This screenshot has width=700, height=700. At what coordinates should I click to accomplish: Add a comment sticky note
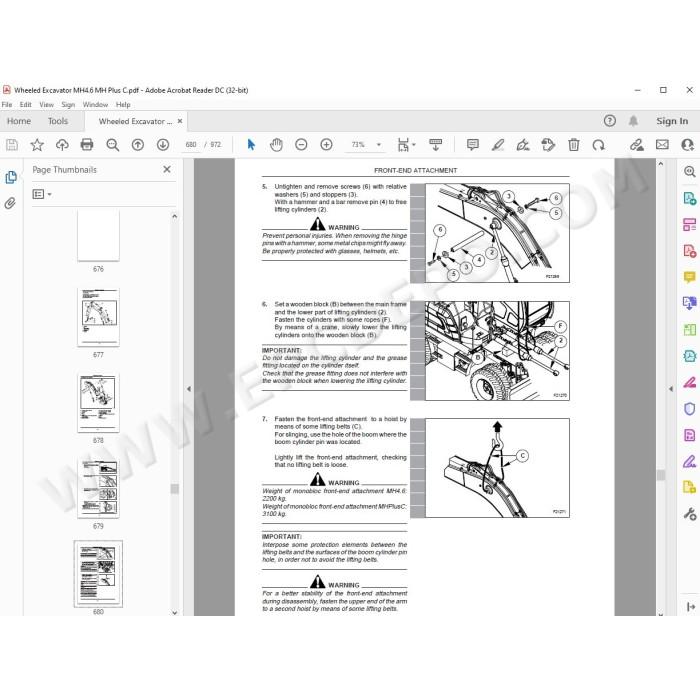pos(473,145)
